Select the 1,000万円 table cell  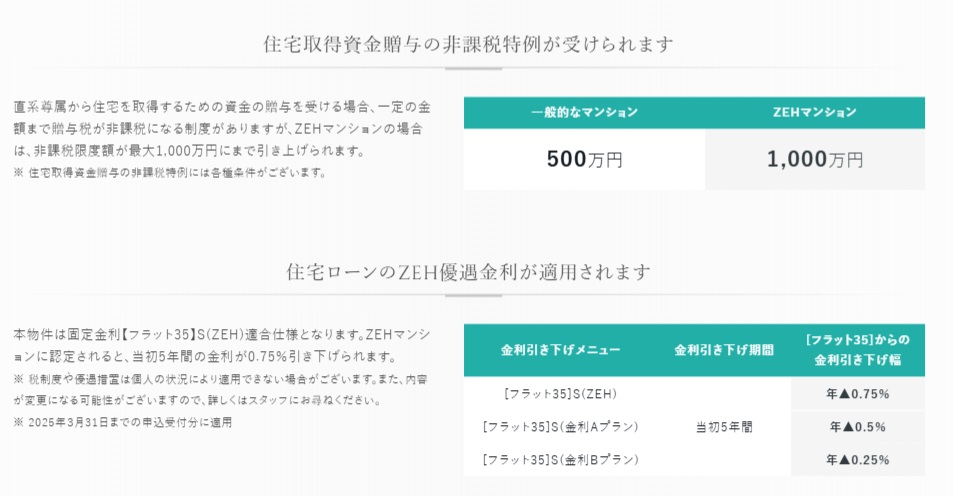814,159
